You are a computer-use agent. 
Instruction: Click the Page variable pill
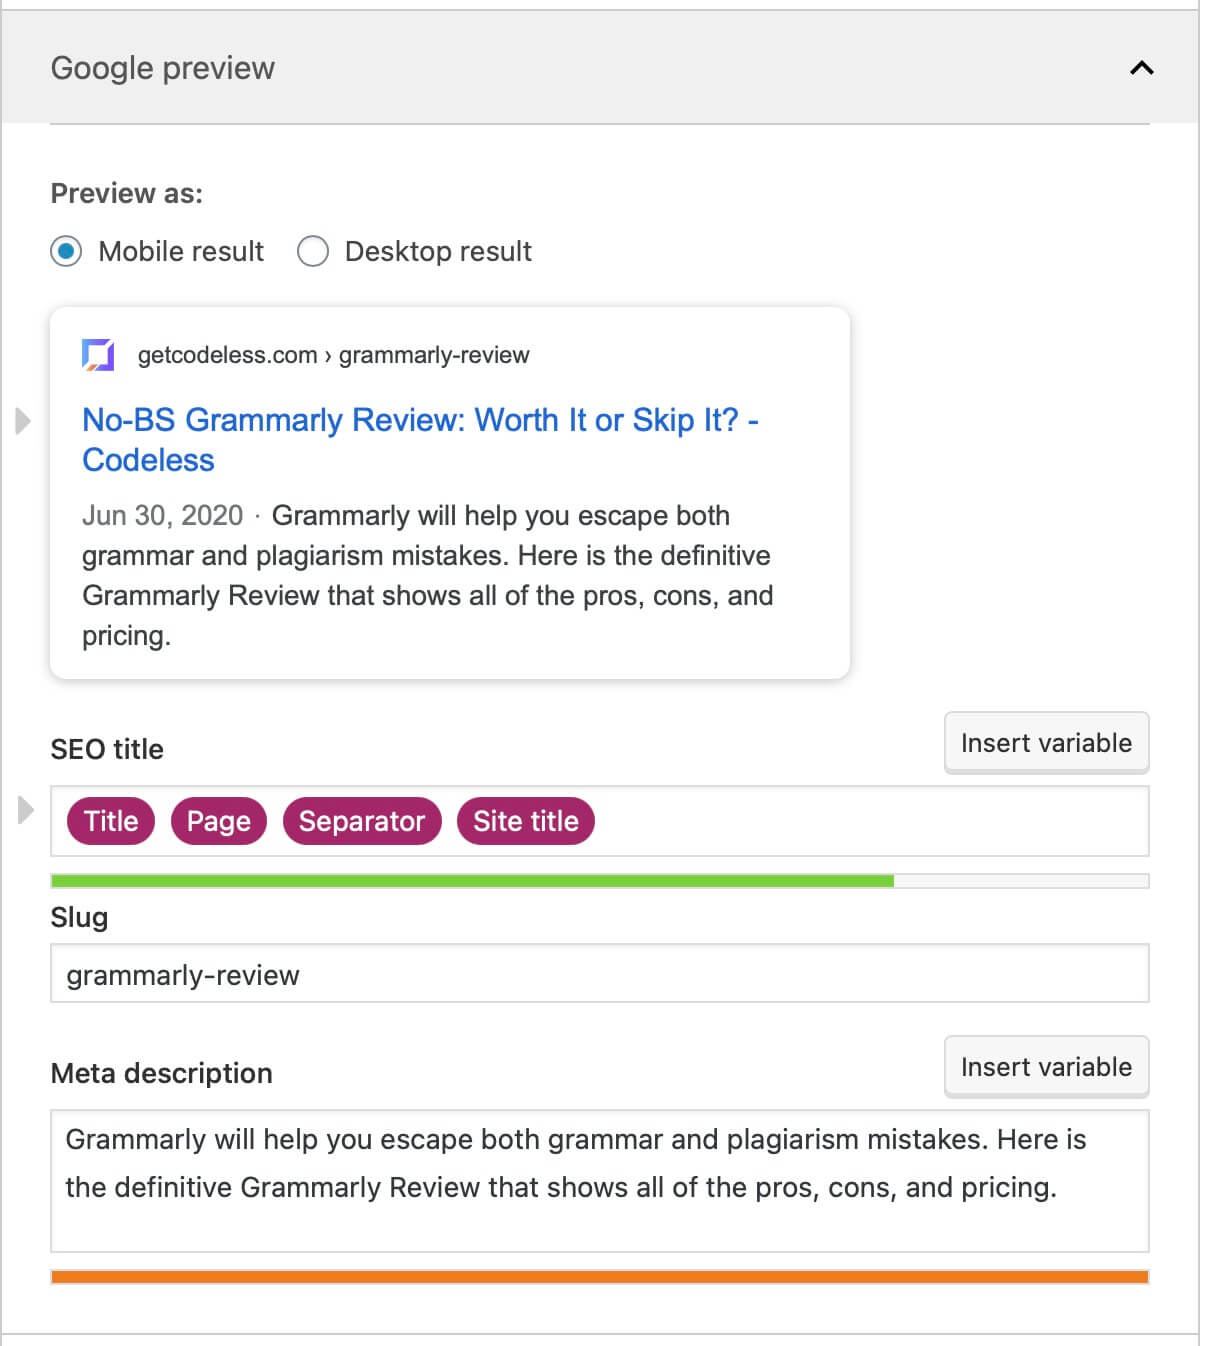coord(219,821)
